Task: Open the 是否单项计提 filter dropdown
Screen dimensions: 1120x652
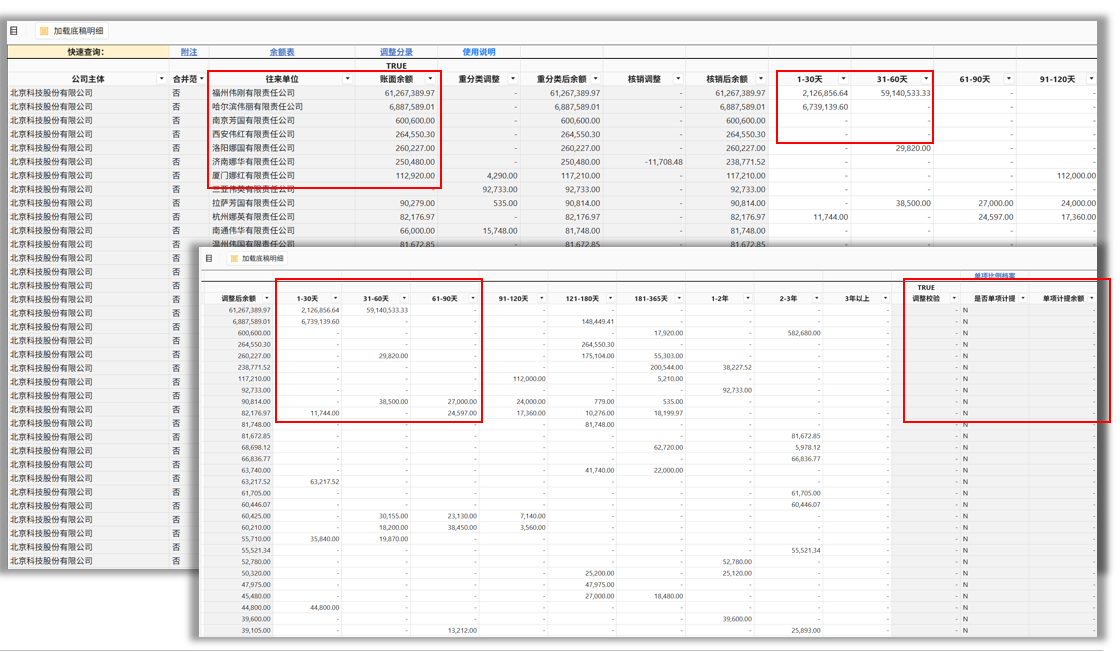Action: tap(1023, 299)
